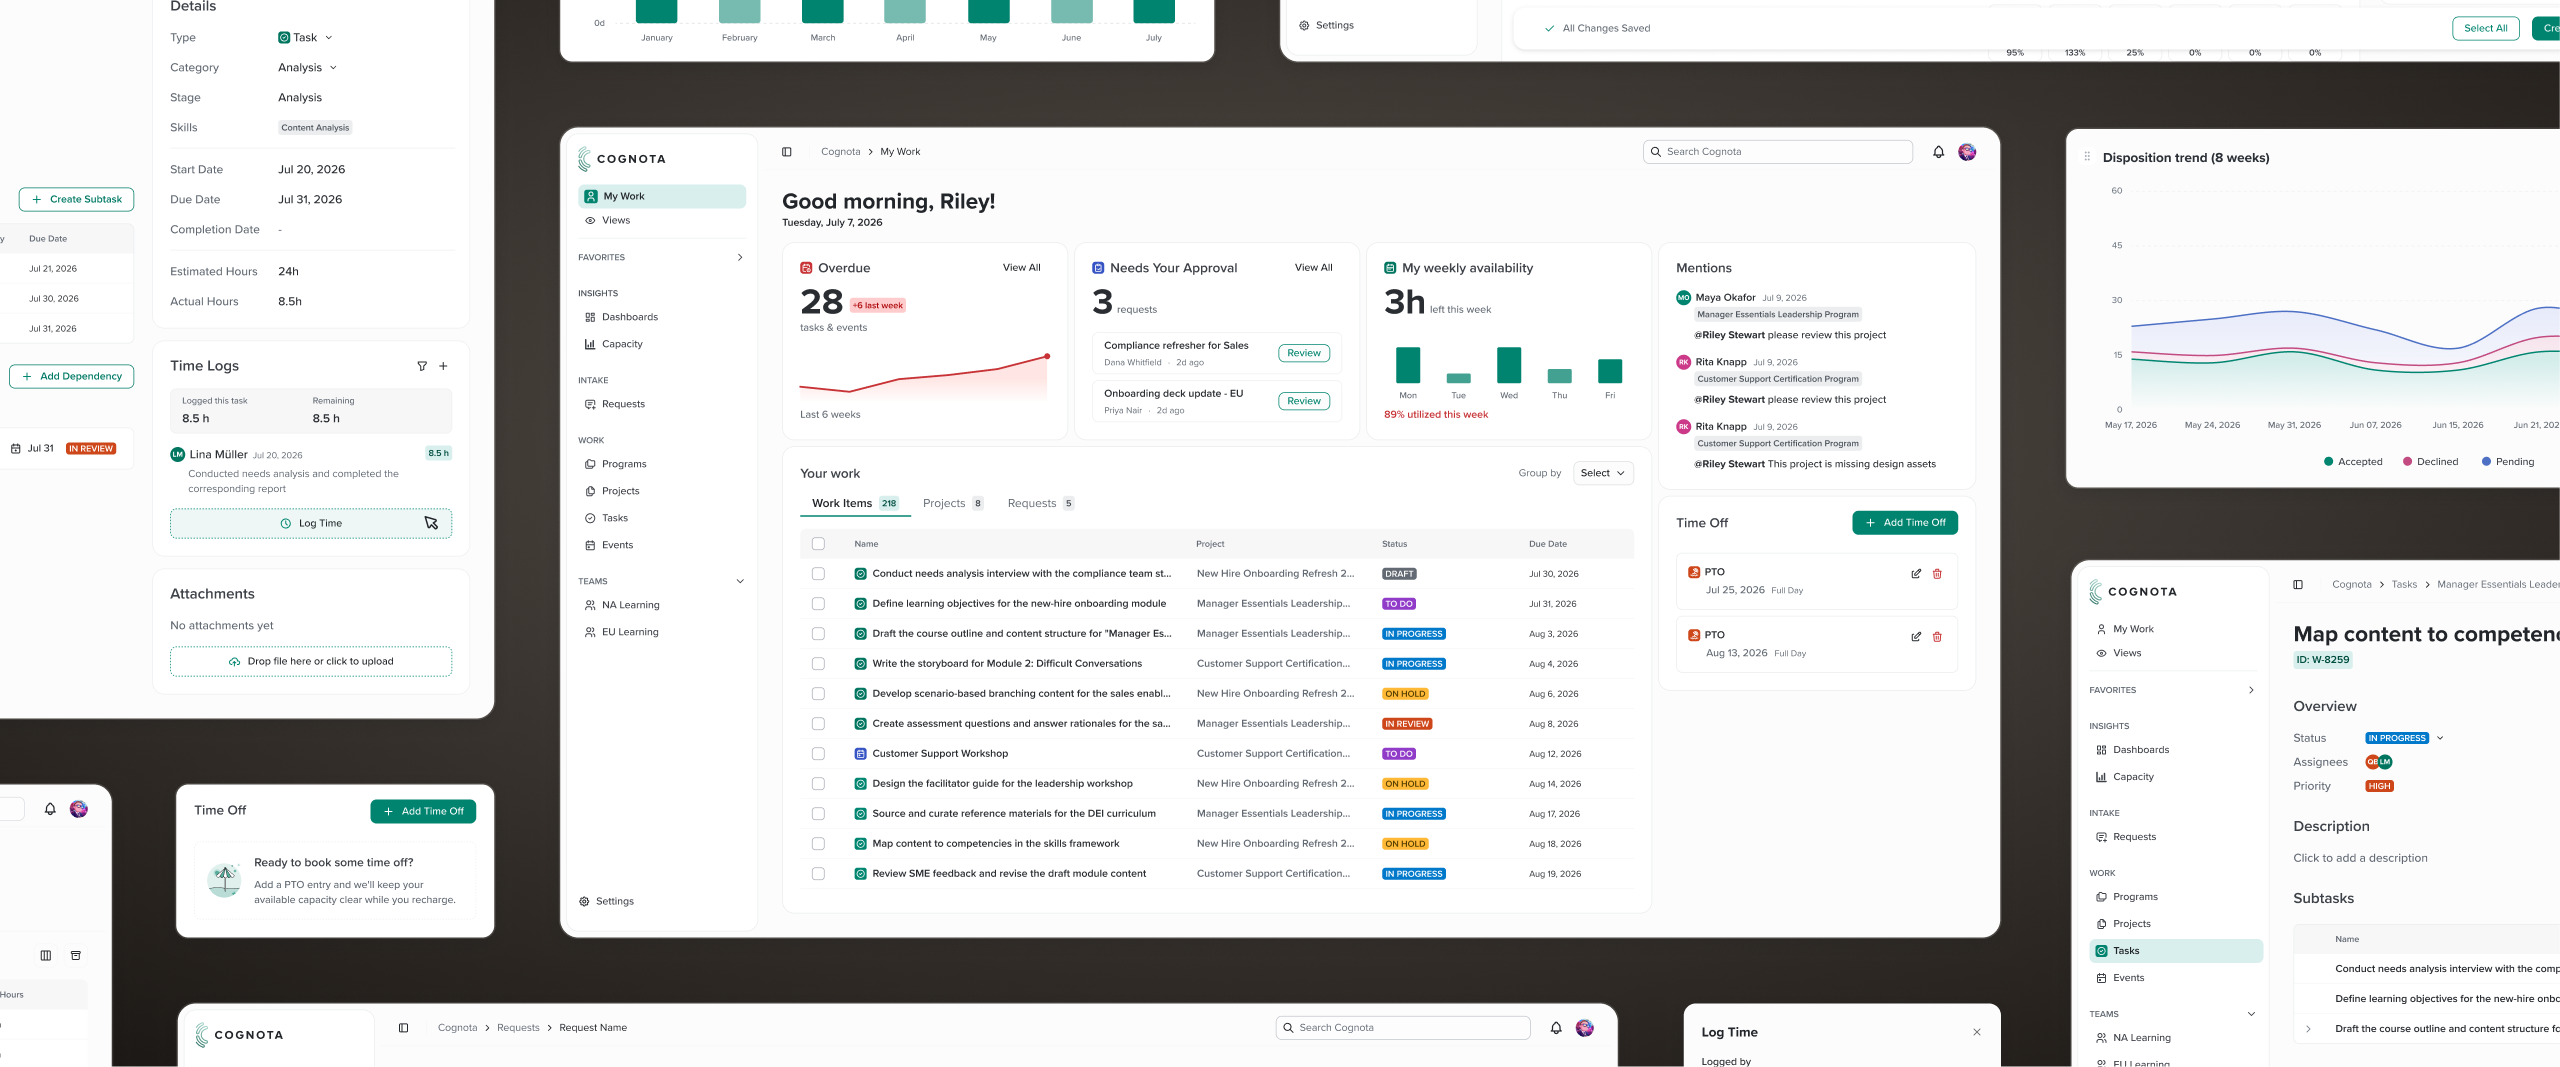This screenshot has height=1067, width=2560.
Task: Select checkbox for "Write the storyboard for Module 2"
Action: 818,664
